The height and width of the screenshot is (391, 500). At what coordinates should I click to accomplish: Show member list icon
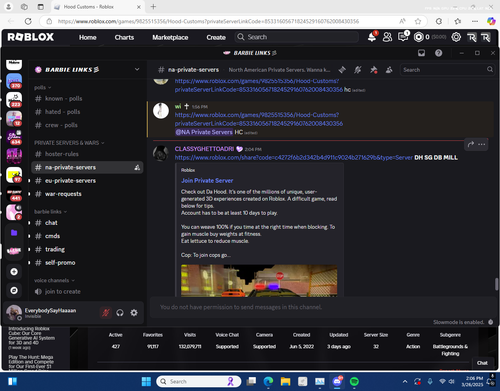tap(389, 70)
